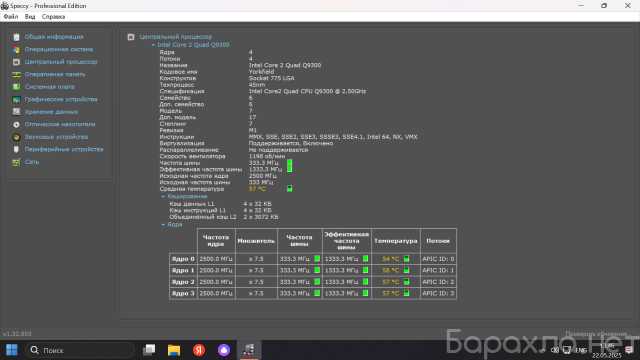The height and width of the screenshot is (360, 640).
Task: Click the Оперативная память RAM icon
Action: pos(16,75)
